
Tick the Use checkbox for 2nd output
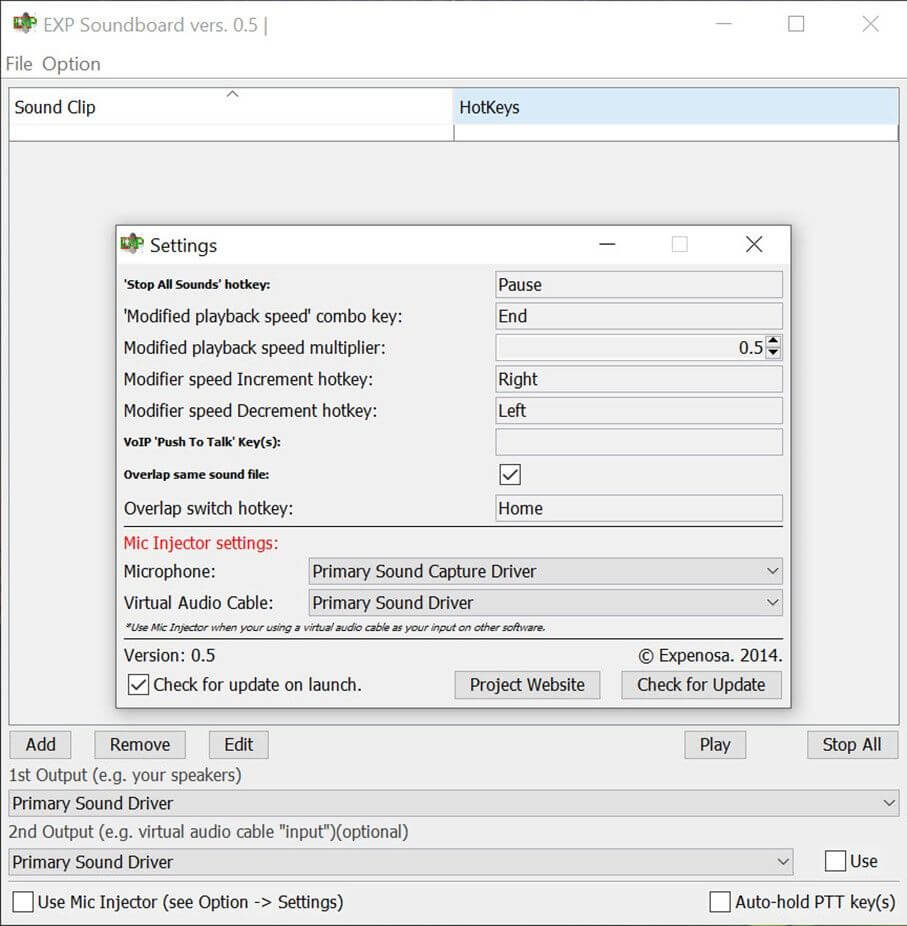click(835, 861)
